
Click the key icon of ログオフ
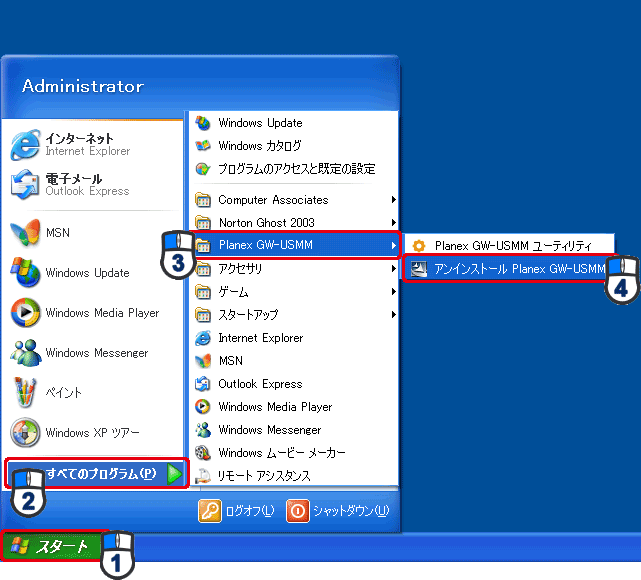coord(210,511)
